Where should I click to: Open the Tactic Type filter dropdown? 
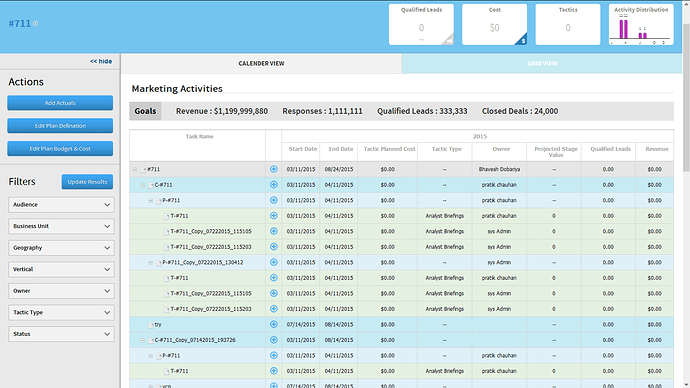point(61,312)
